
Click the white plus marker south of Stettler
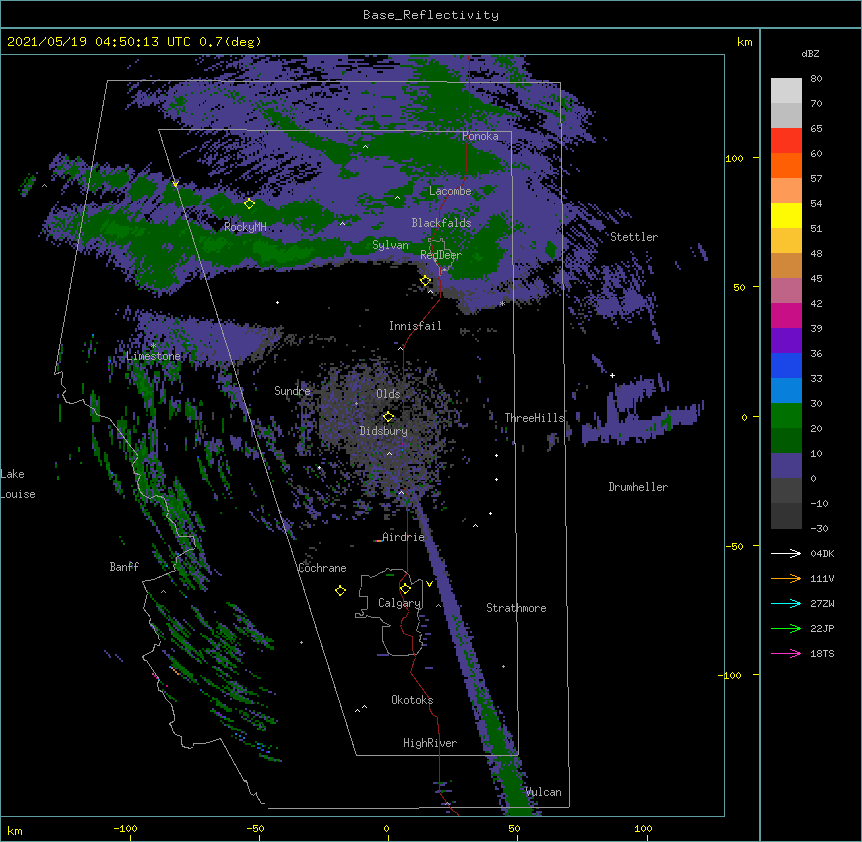[x=612, y=375]
